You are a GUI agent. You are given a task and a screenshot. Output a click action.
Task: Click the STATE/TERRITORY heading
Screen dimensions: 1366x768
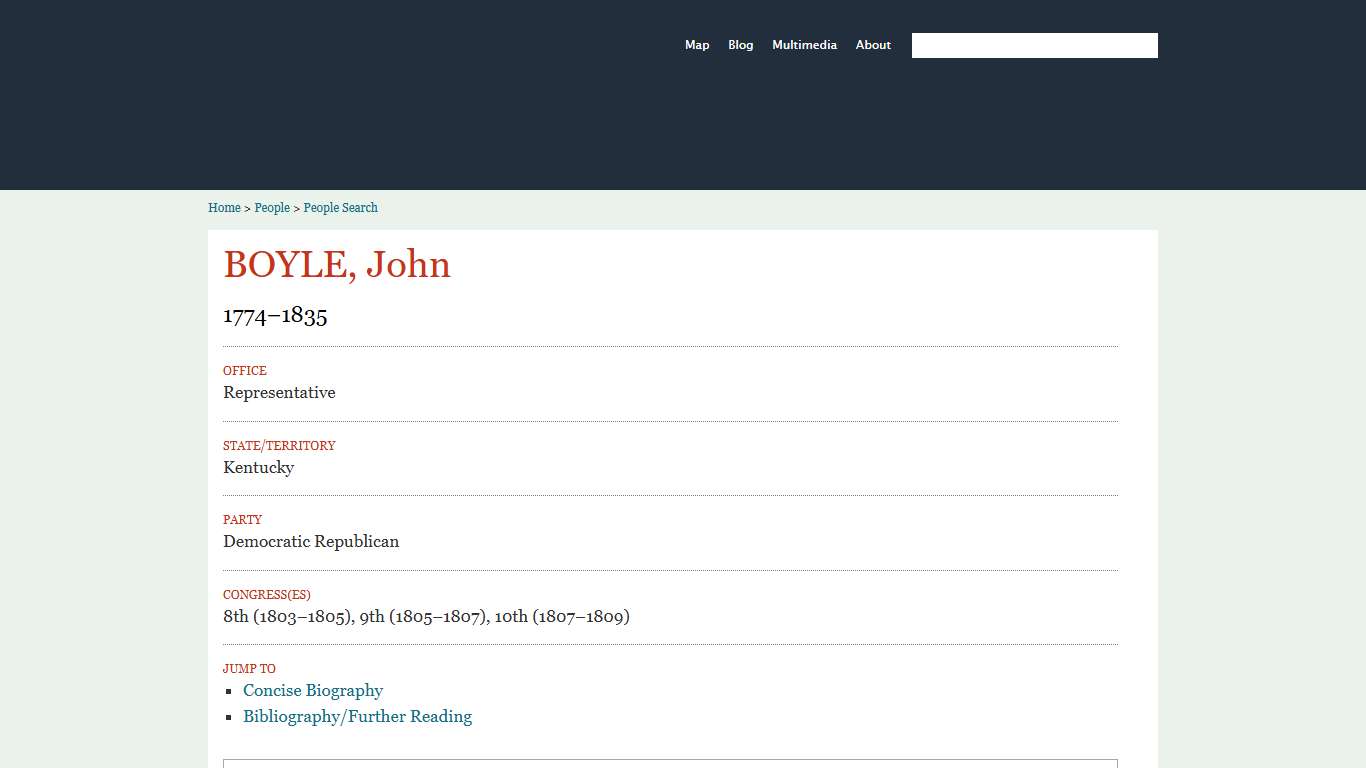click(x=279, y=446)
